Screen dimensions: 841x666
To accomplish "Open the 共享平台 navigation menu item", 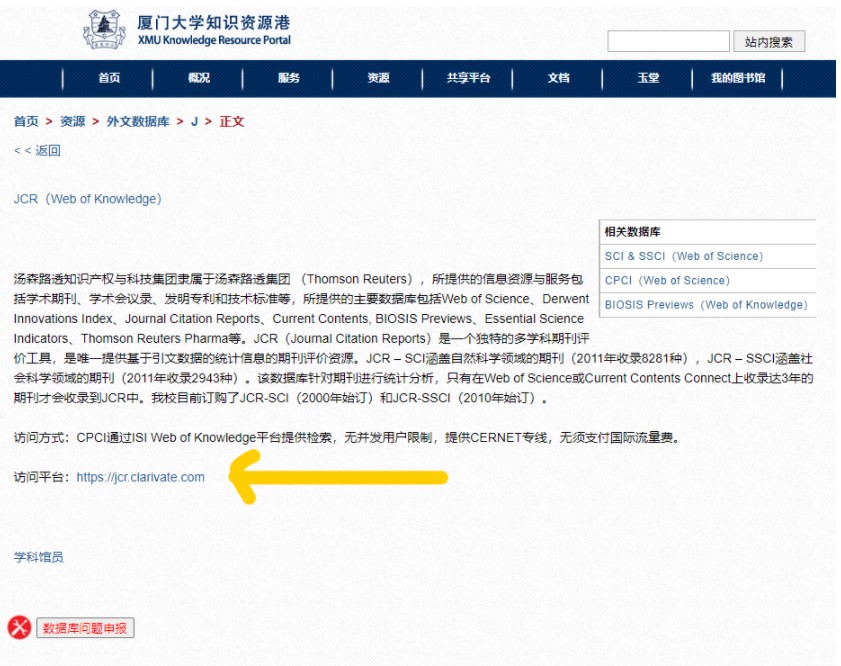I will pos(468,78).
